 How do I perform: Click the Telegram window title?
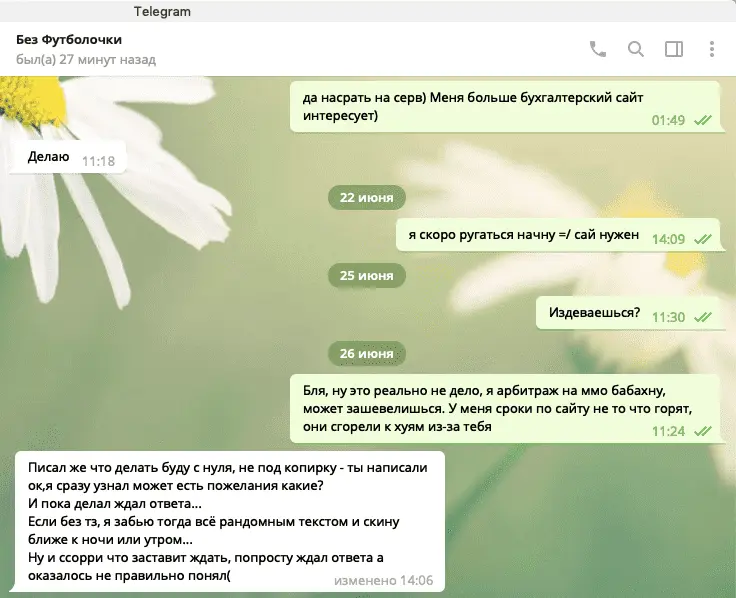(162, 11)
